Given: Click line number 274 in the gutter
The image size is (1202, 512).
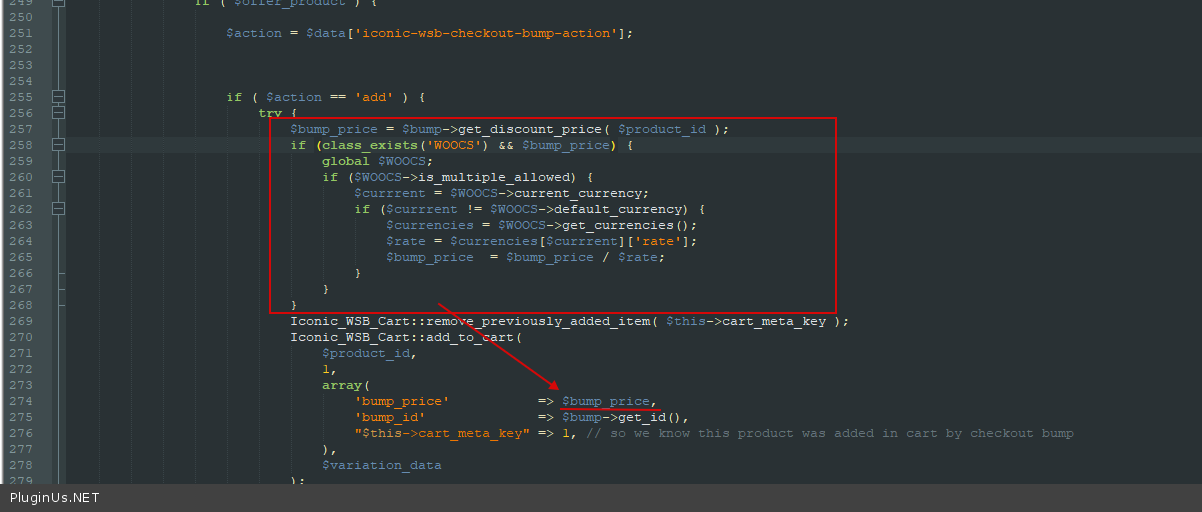Looking at the screenshot, I should (20, 401).
